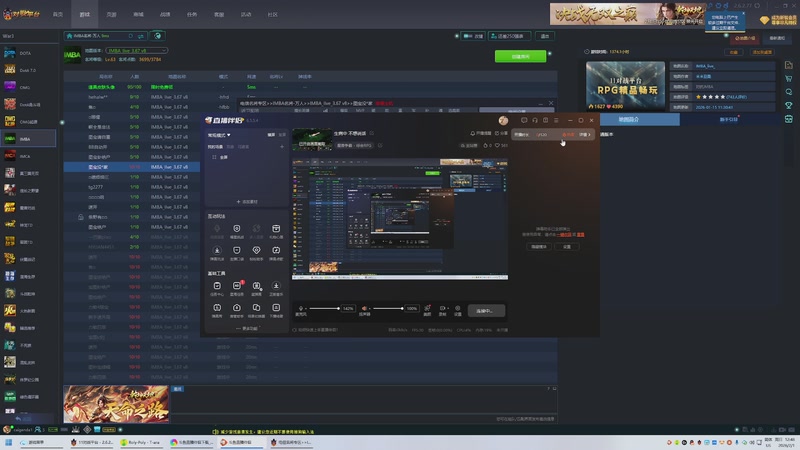Open the beginner guide tab with red dot

[729, 119]
